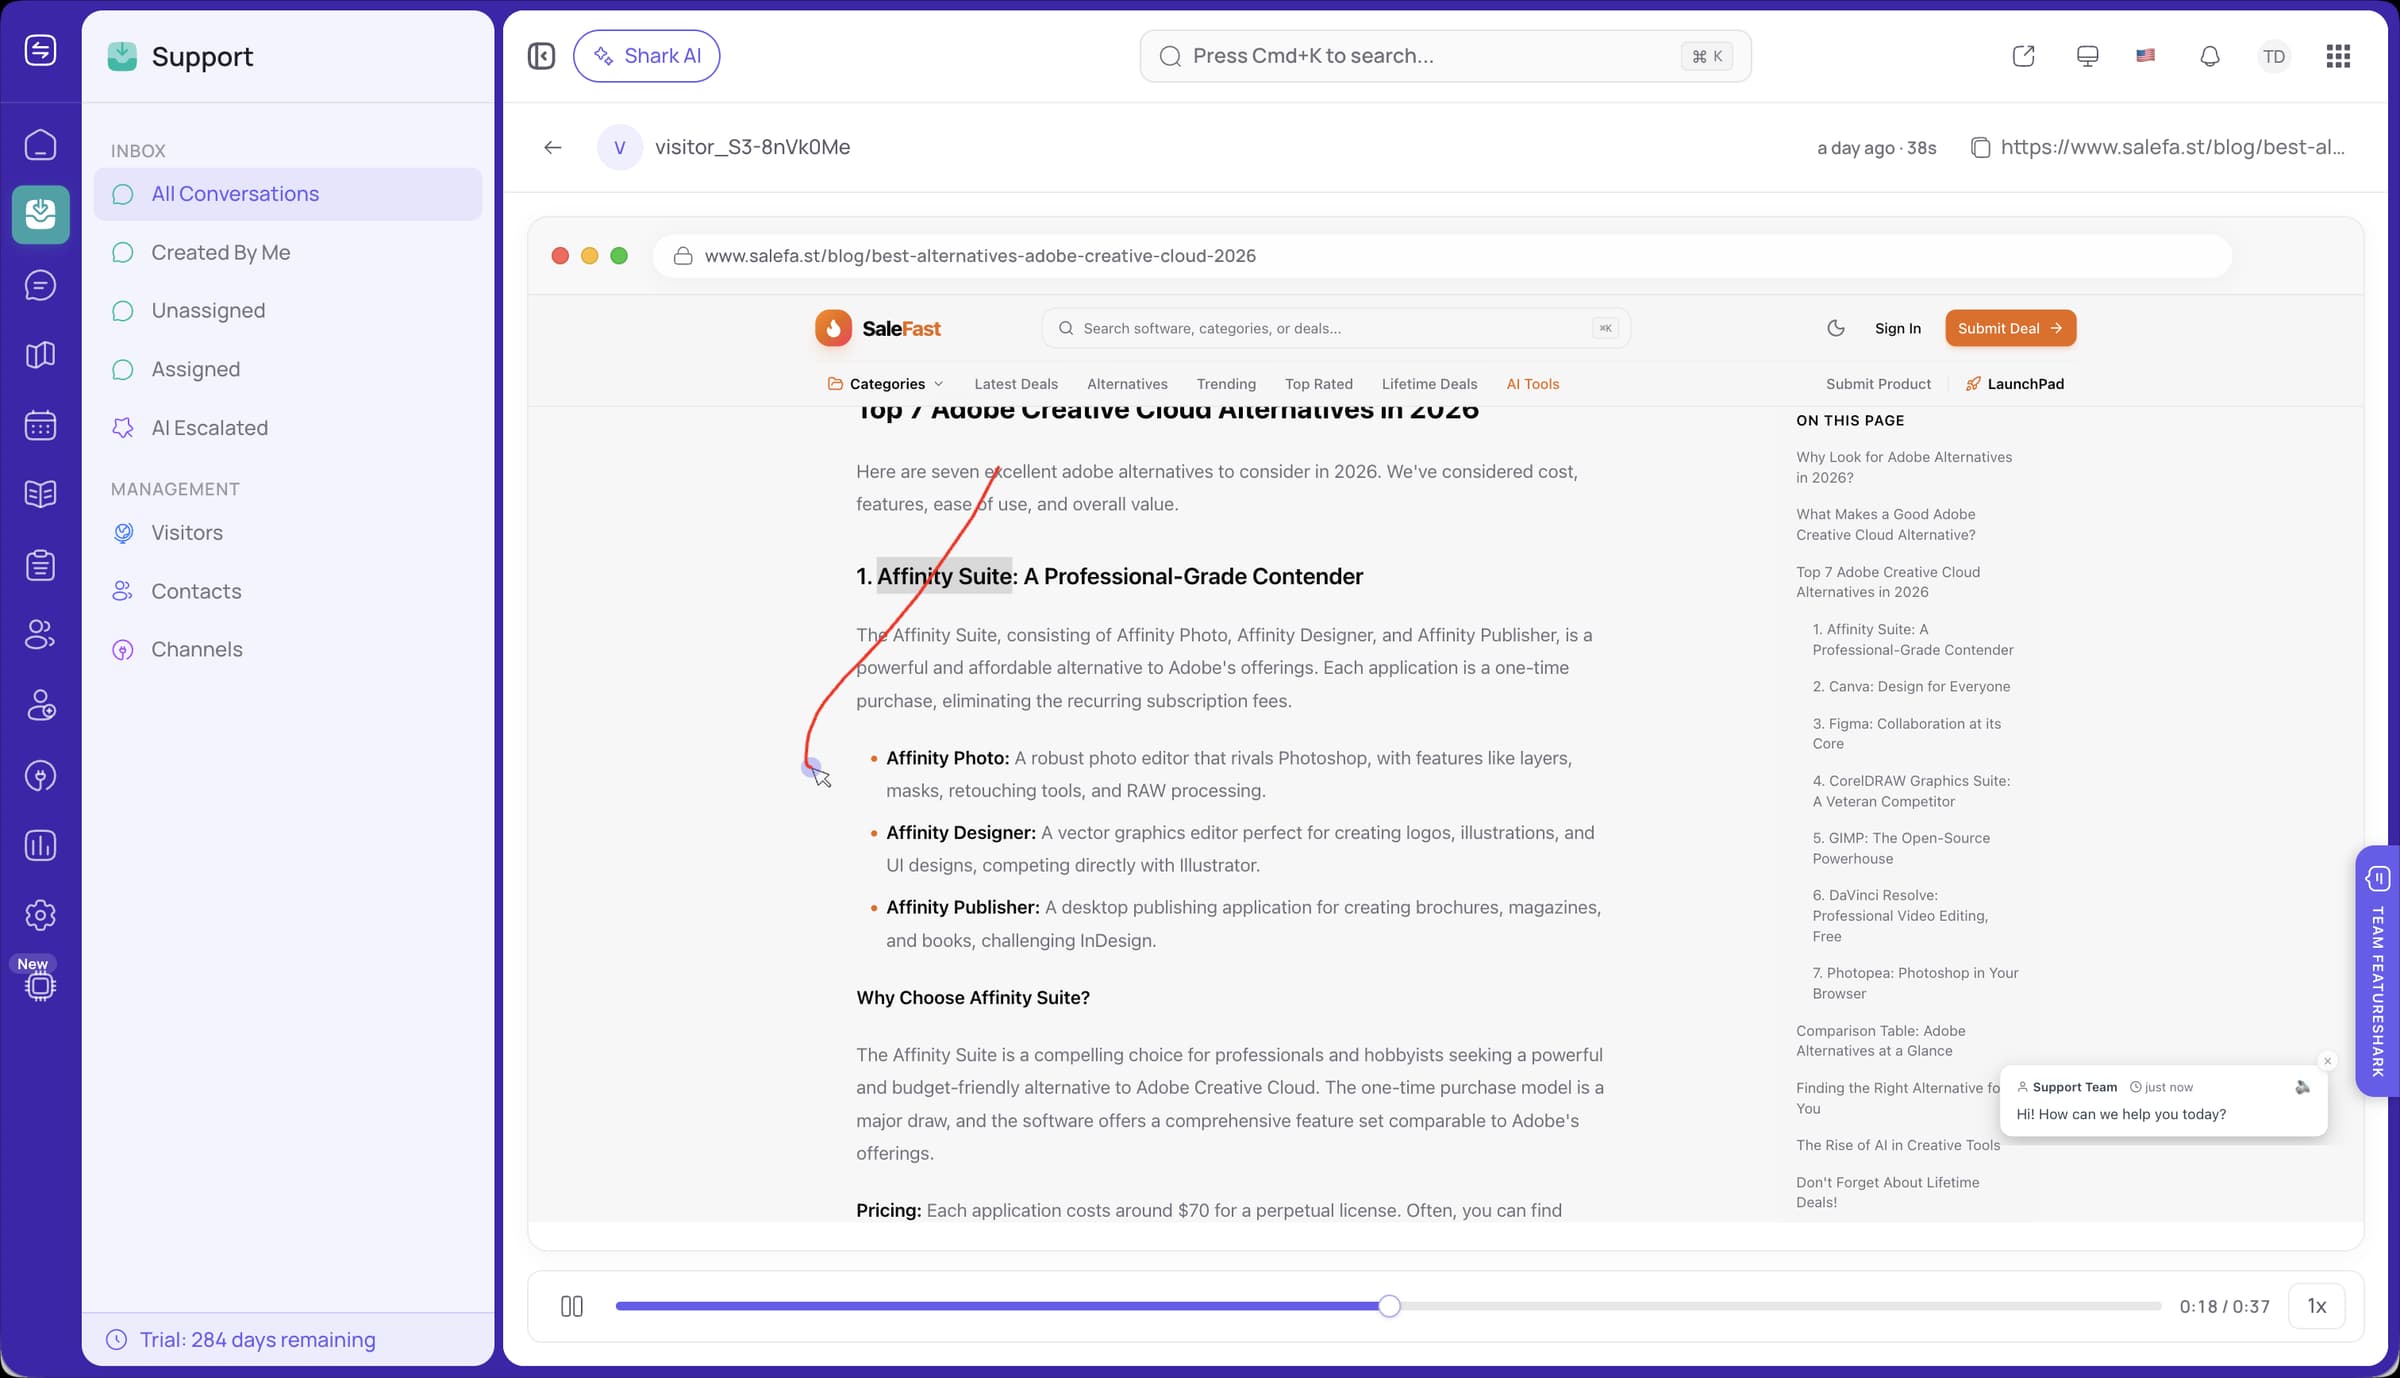Screen dimensions: 2400x1378
Task: Open the Home icon in left rail
Action: (x=40, y=145)
